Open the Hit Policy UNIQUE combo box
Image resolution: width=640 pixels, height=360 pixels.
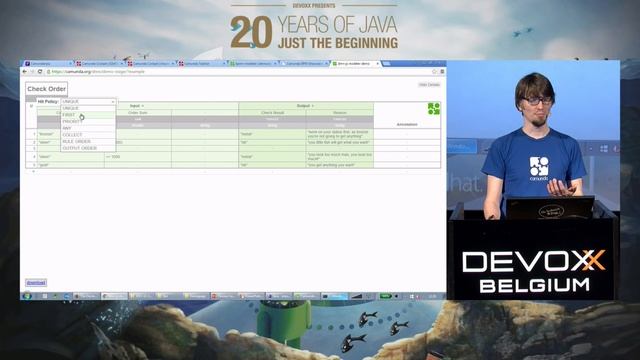click(88, 101)
